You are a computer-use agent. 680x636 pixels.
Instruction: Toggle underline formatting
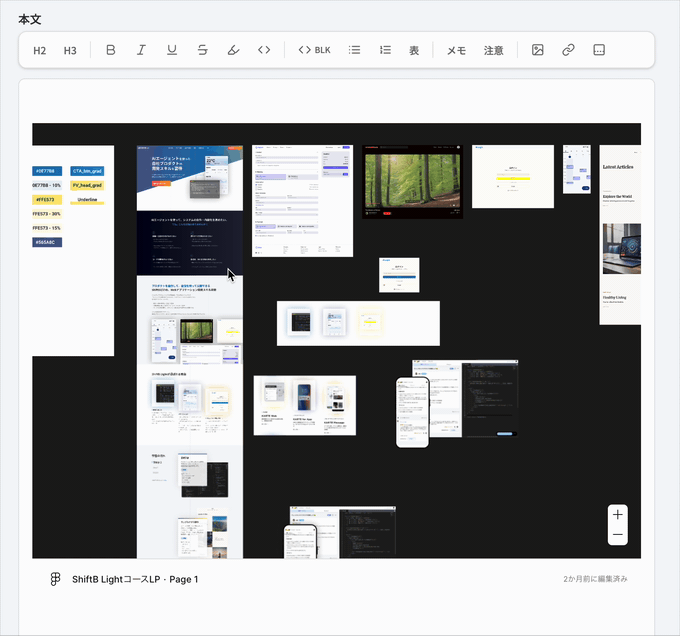[172, 50]
